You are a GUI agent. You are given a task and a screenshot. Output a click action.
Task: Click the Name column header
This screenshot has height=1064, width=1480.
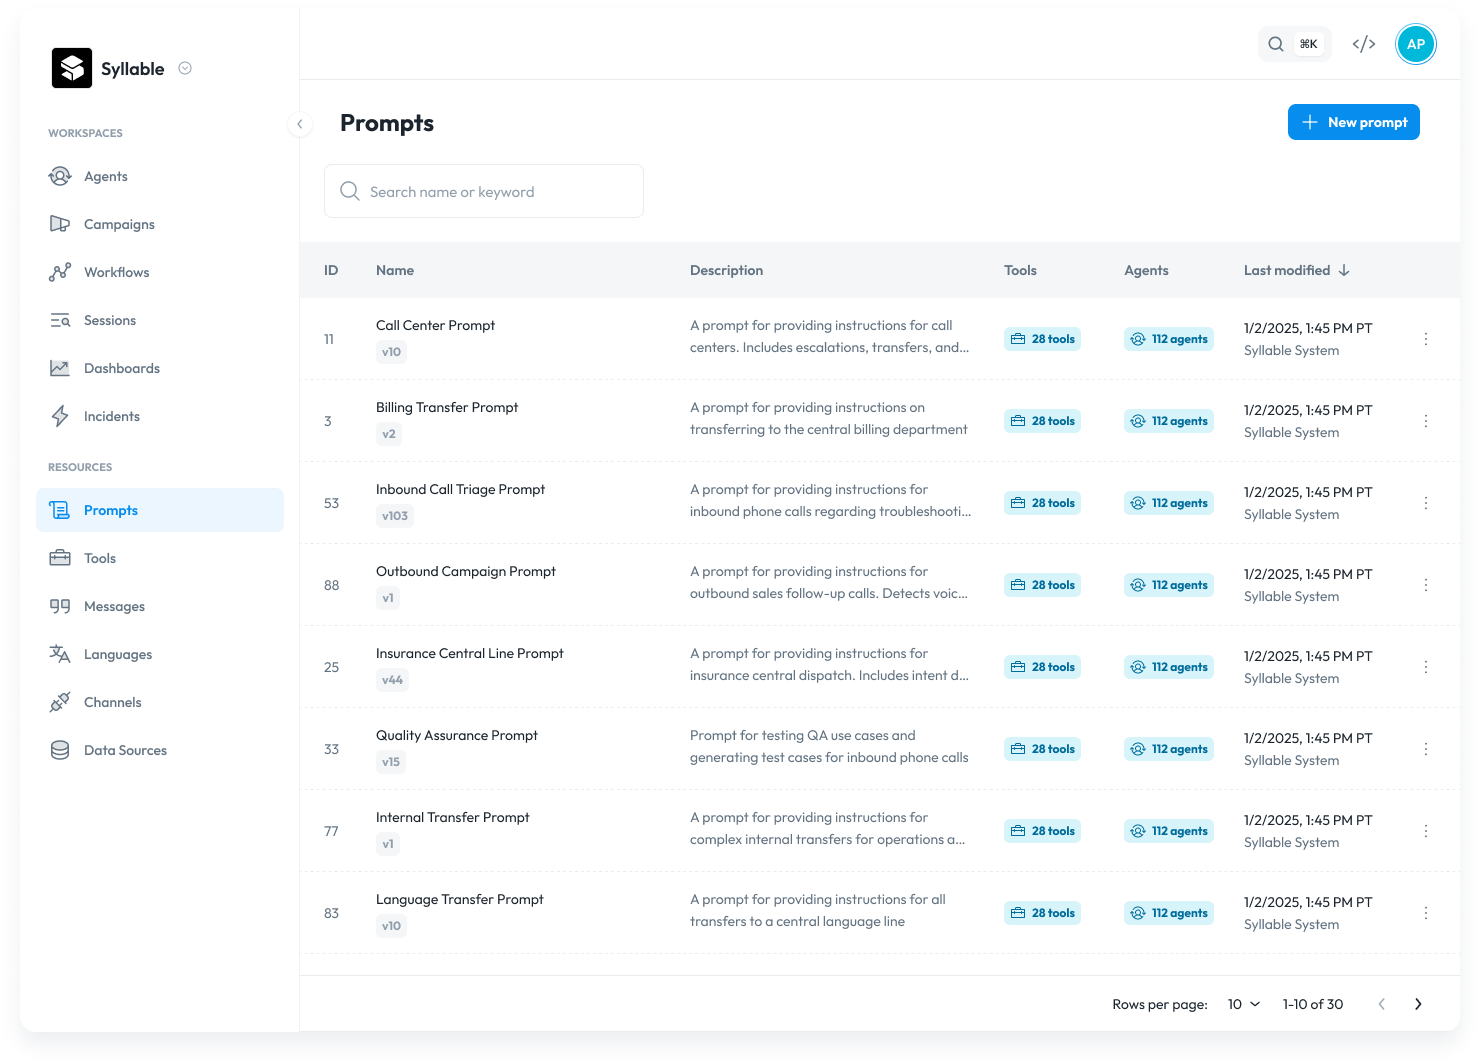click(x=395, y=270)
